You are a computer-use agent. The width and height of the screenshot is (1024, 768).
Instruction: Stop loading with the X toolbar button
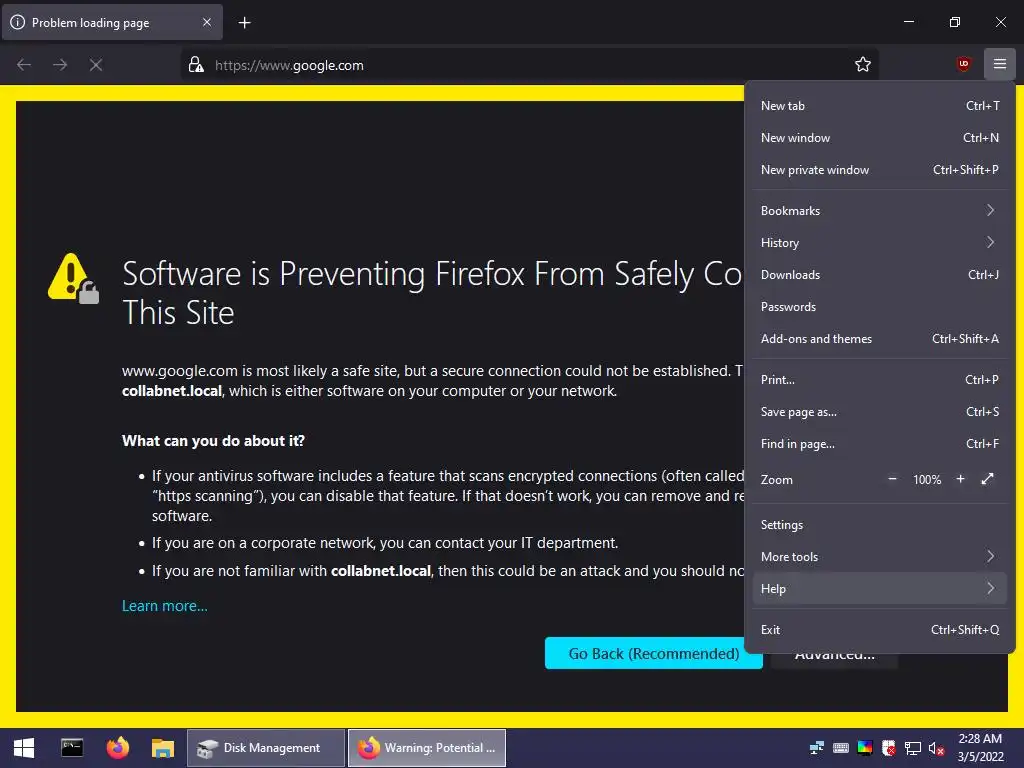pyautogui.click(x=96, y=65)
